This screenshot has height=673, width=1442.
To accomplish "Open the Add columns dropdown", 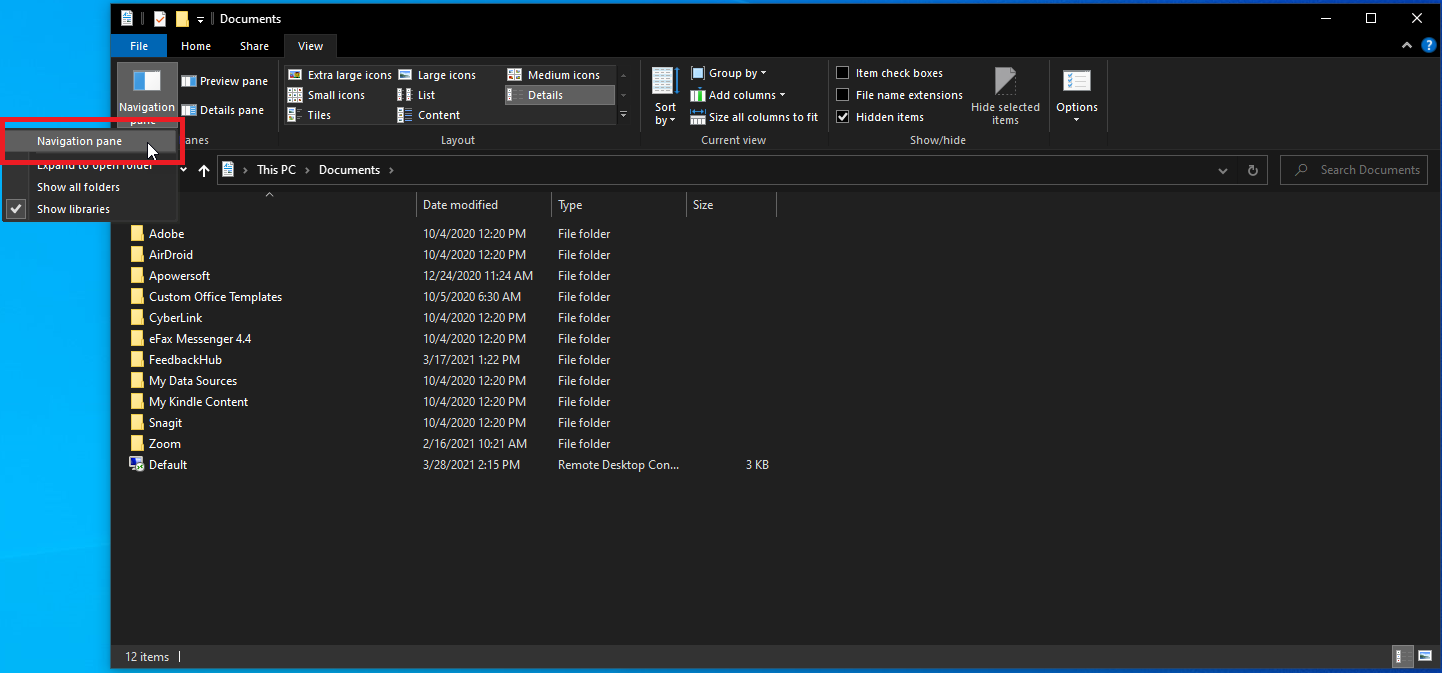I will [x=738, y=95].
